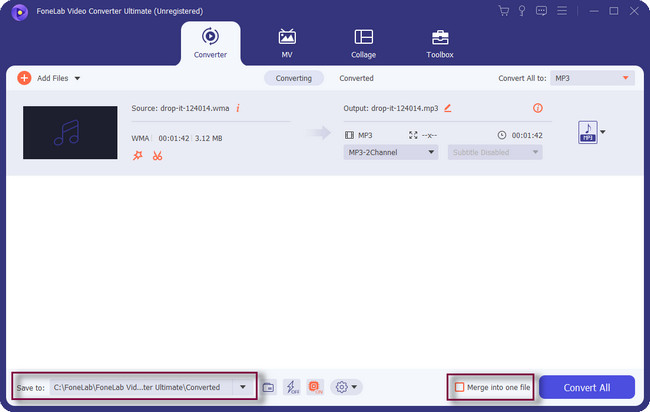Viewport: 650px width, 412px height.
Task: Click the source duration 00:01:42 text
Action: (x=174, y=138)
